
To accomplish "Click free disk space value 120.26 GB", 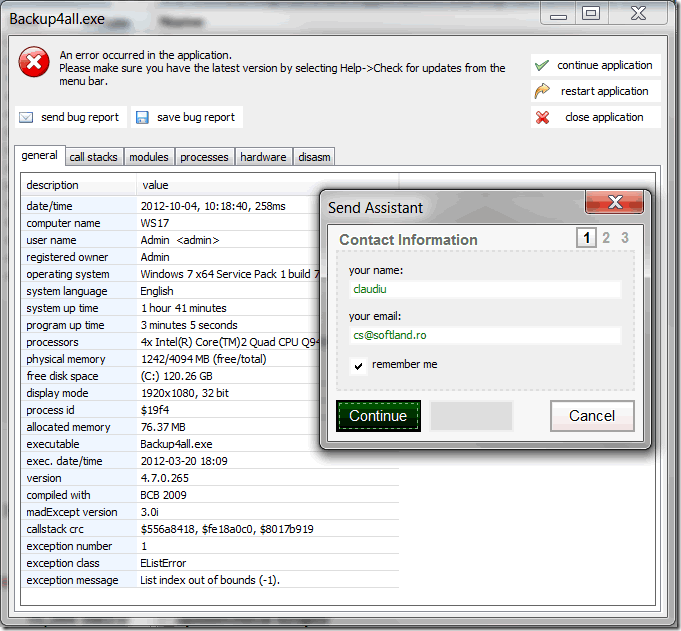I will [x=176, y=376].
